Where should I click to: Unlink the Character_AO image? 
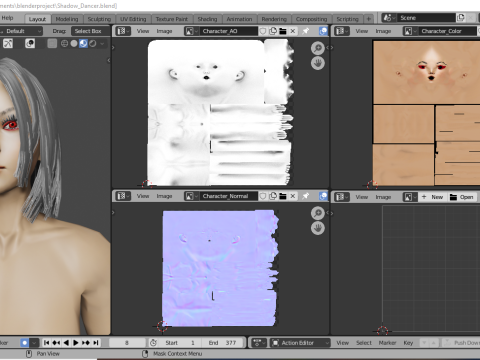coord(293,31)
